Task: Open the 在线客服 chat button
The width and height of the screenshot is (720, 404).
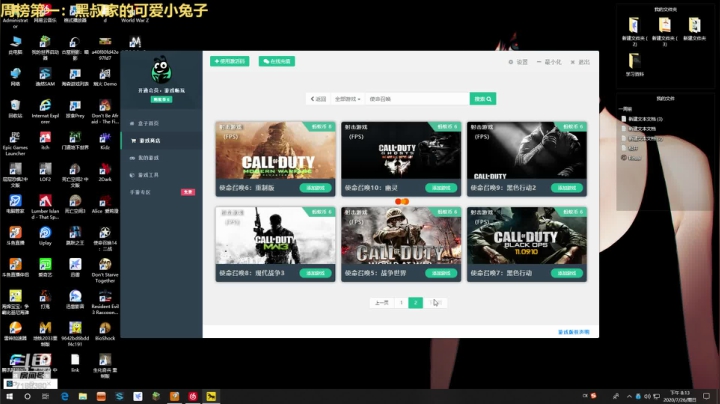Action: point(276,61)
